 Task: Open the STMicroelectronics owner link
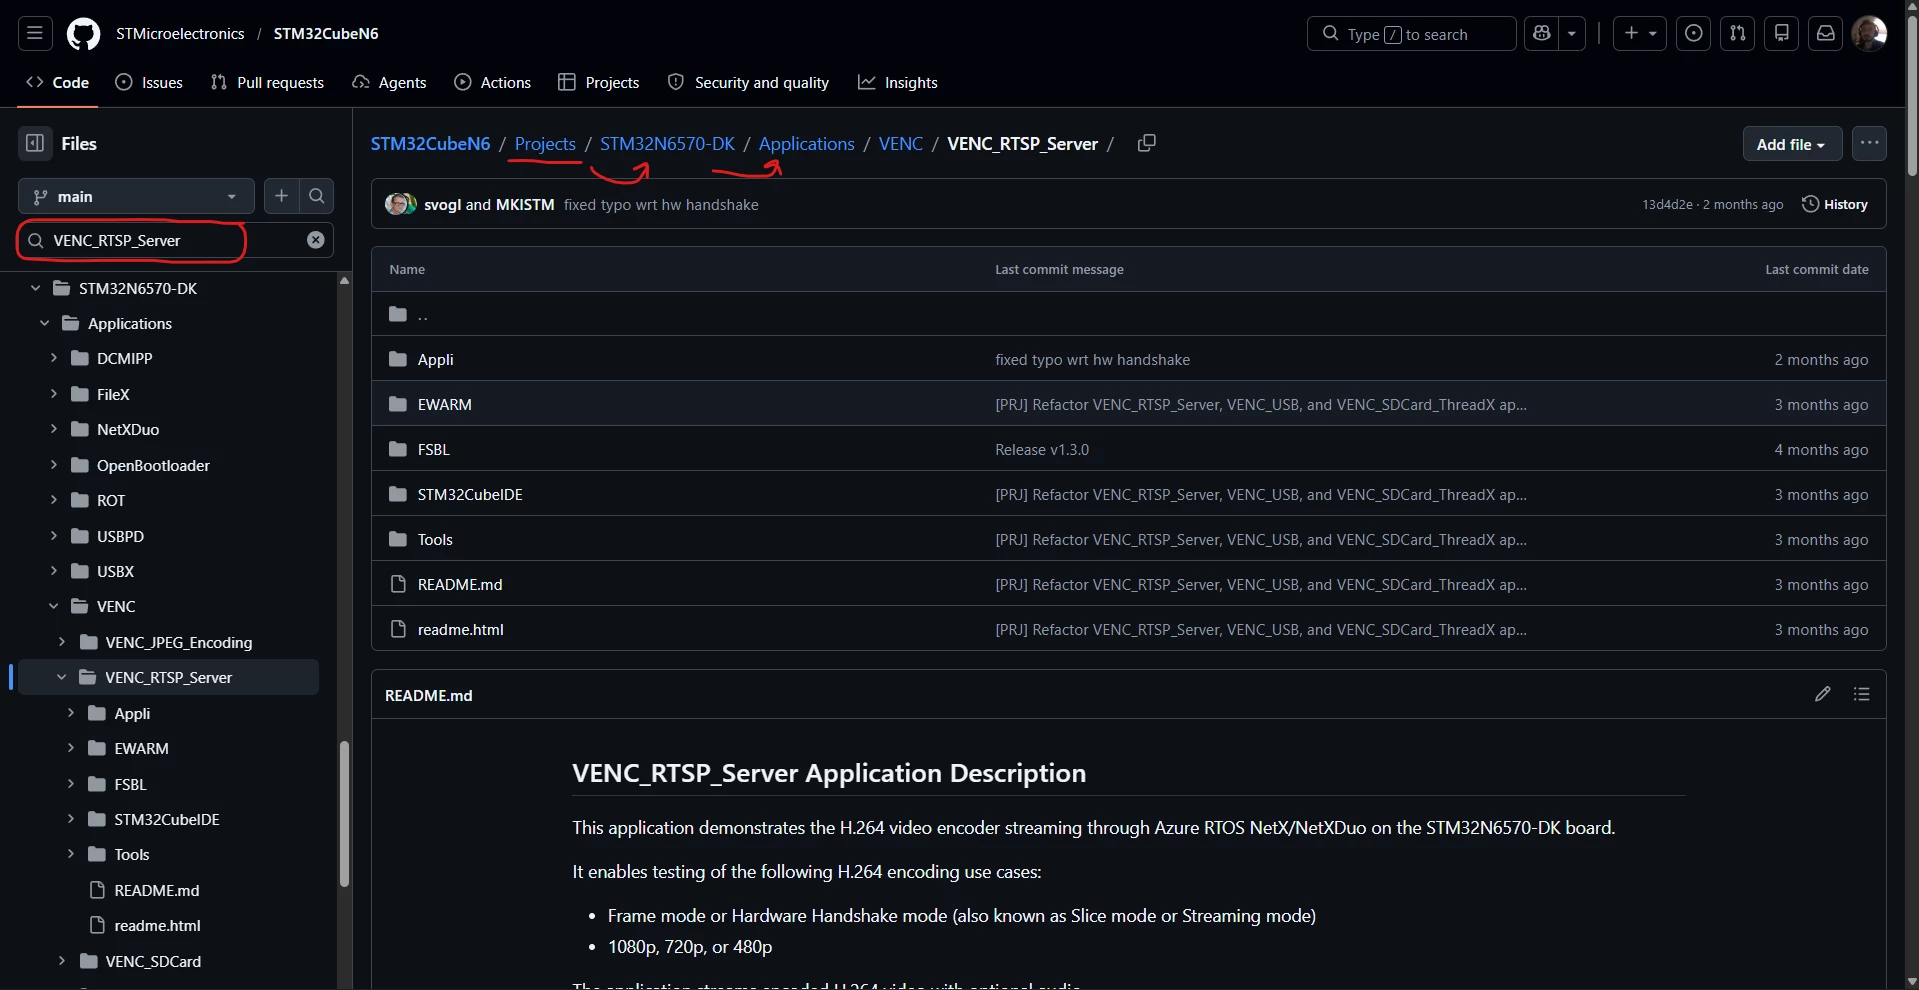pos(180,34)
